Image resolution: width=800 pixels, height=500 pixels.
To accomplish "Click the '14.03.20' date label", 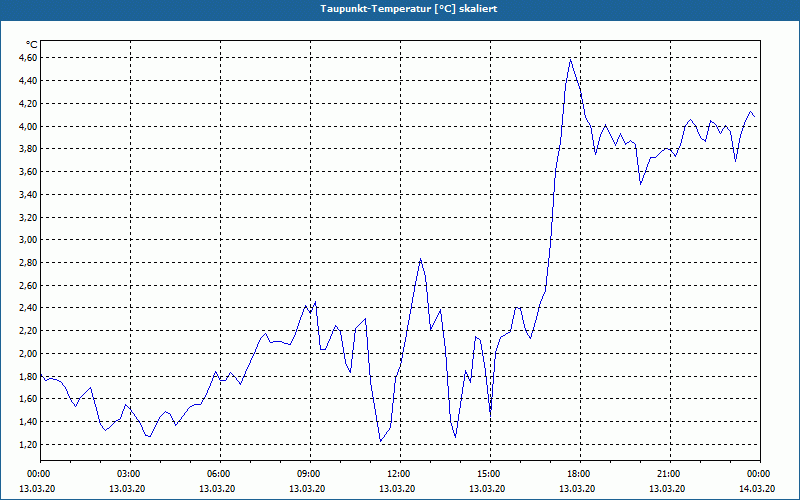I will tap(757, 489).
